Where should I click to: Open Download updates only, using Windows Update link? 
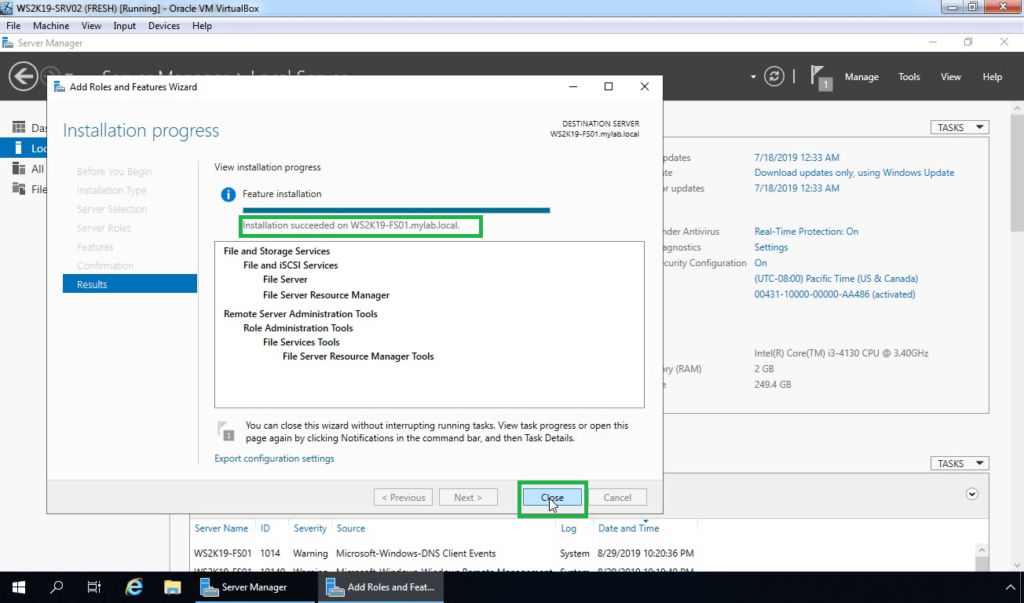(x=854, y=172)
